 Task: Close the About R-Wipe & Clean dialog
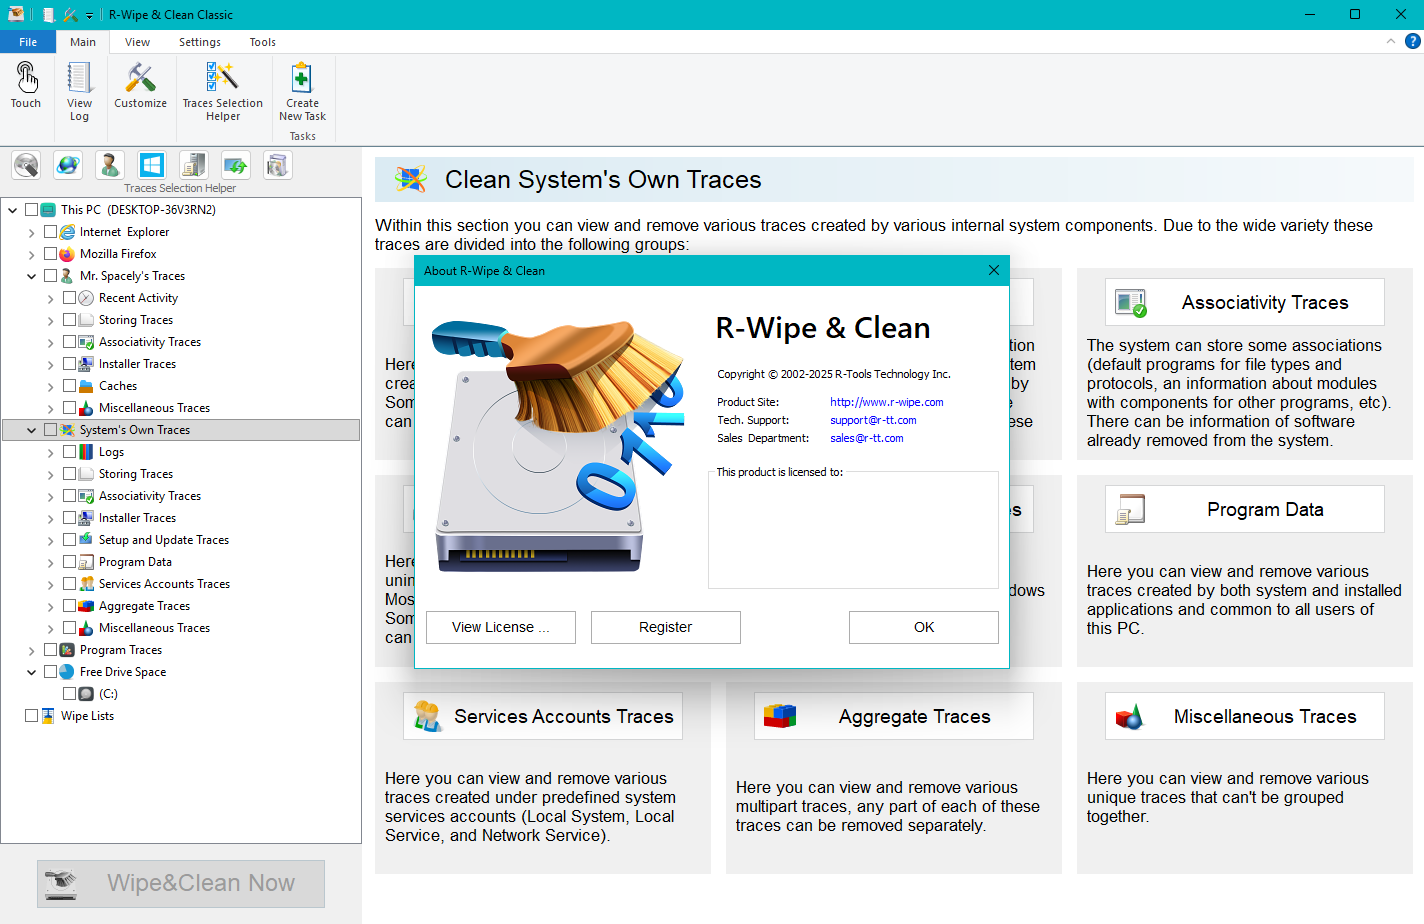tap(994, 270)
